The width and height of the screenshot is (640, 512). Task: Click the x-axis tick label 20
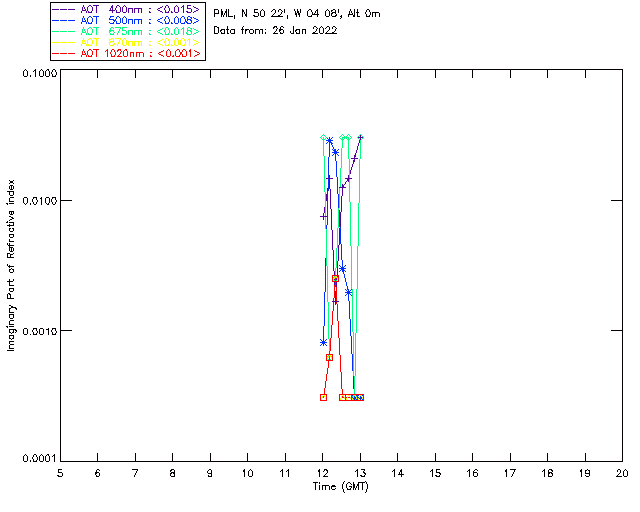point(622,473)
